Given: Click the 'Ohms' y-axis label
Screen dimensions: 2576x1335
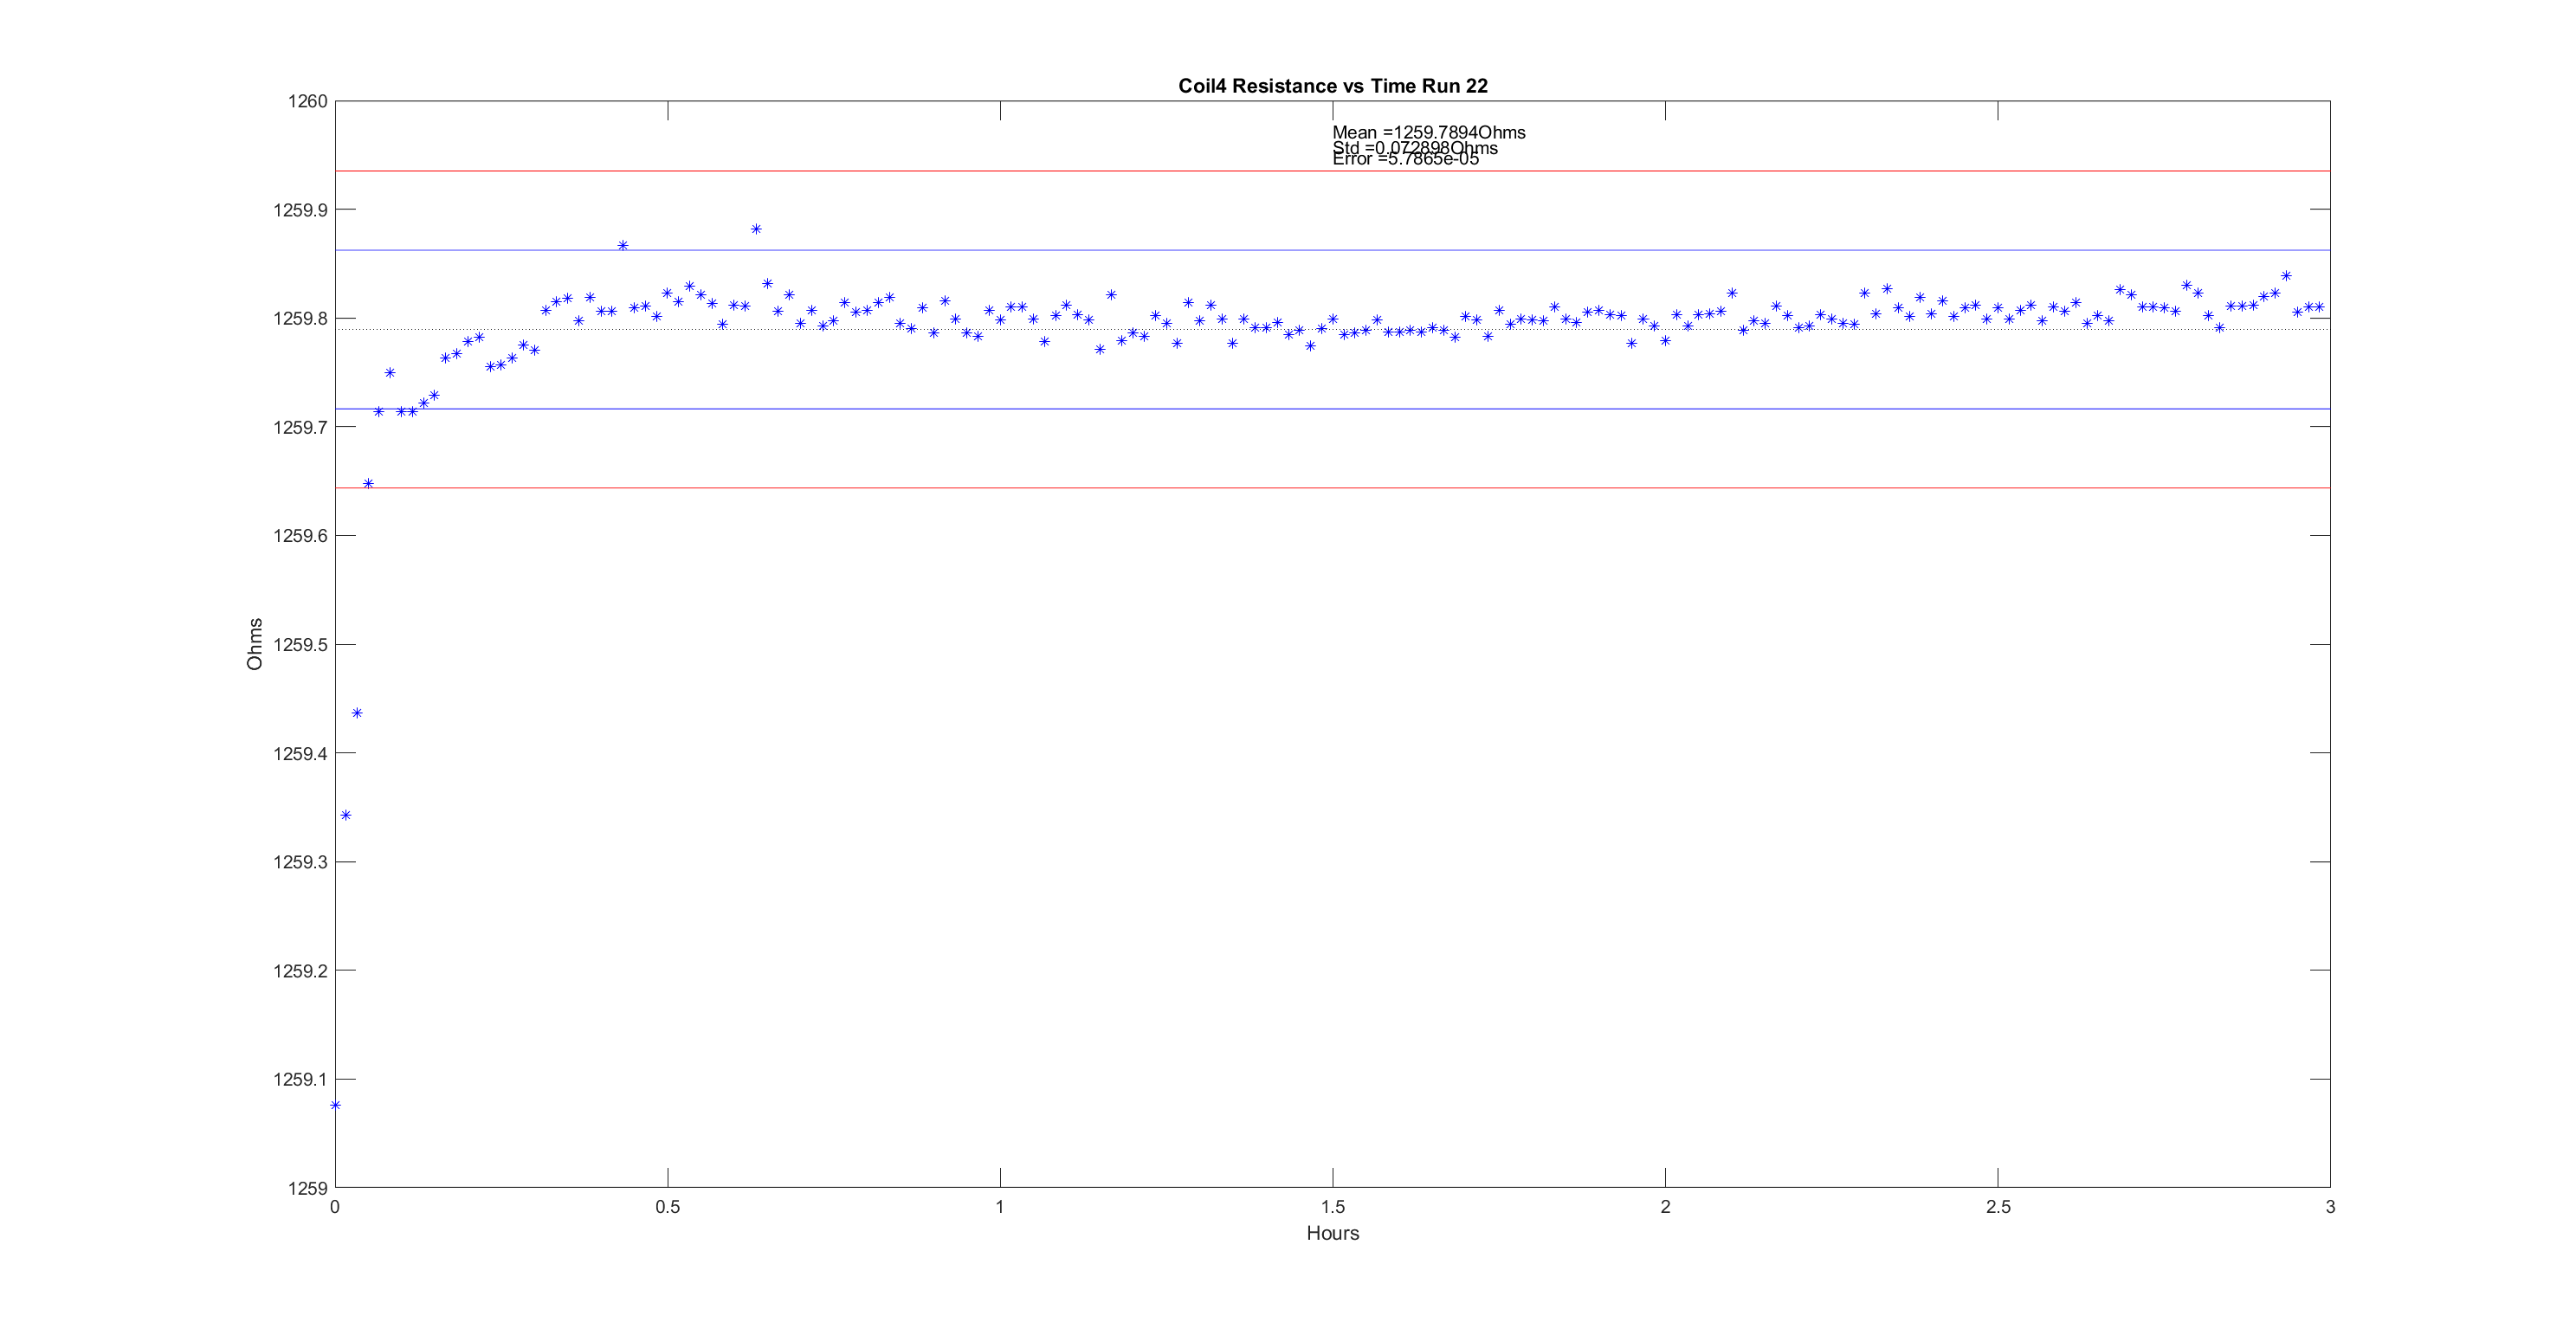Looking at the screenshot, I should tap(254, 644).
